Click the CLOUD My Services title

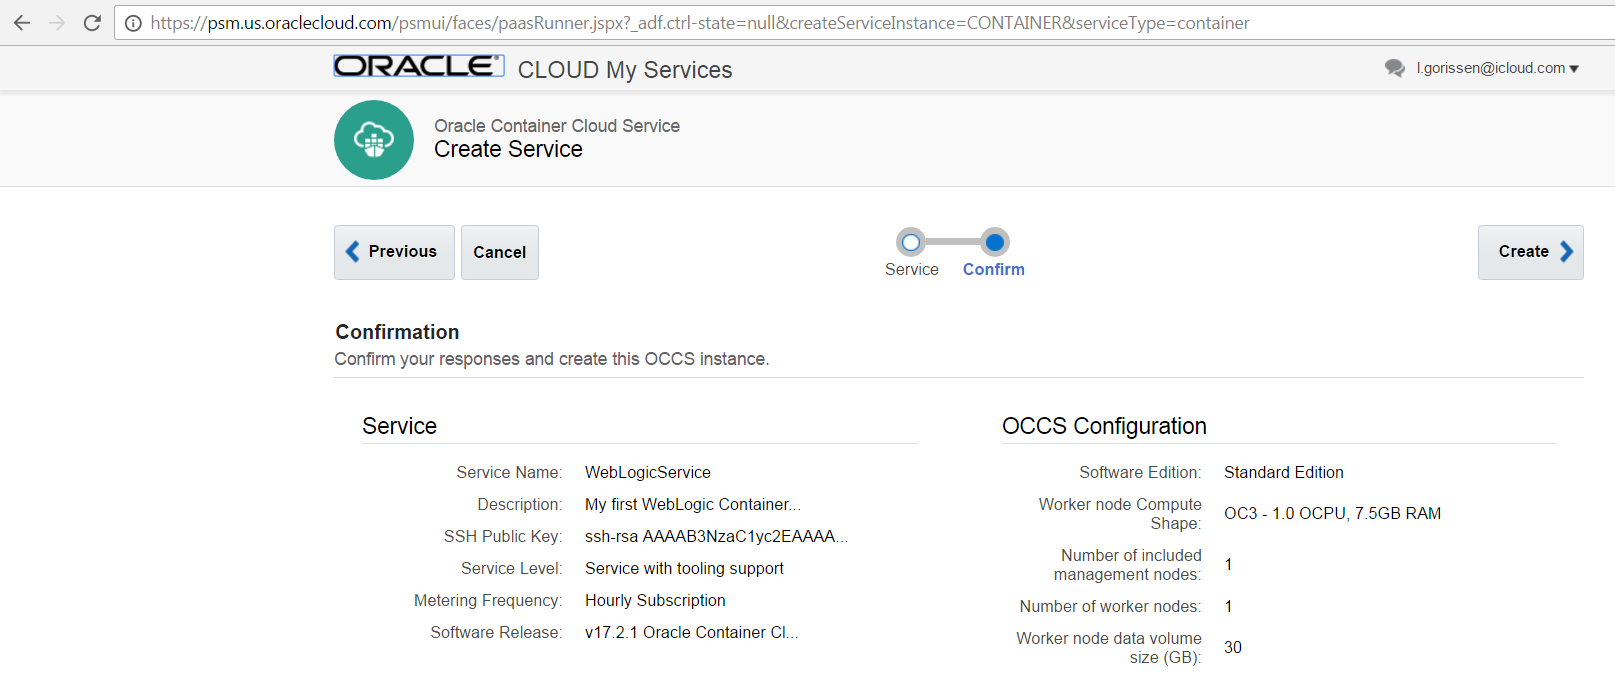[625, 70]
